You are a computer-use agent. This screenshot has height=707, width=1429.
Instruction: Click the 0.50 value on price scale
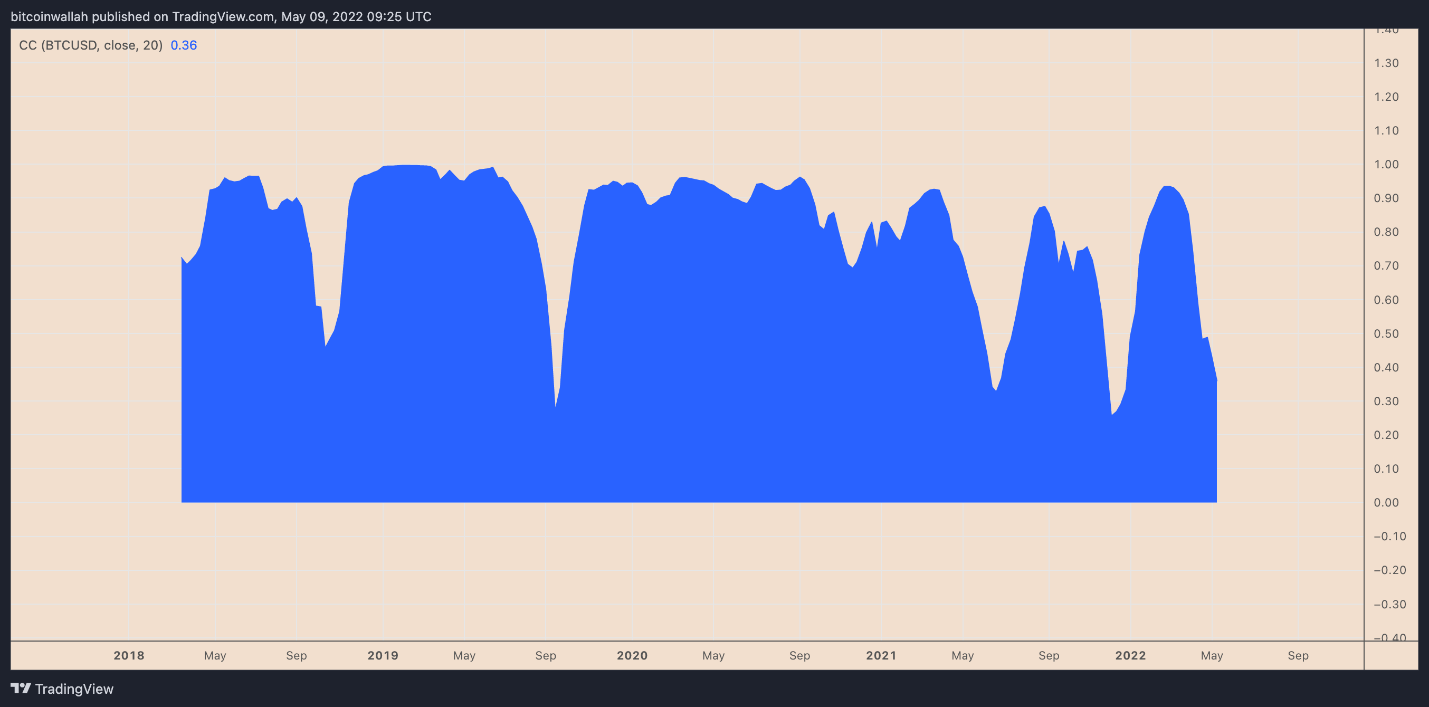[1385, 333]
